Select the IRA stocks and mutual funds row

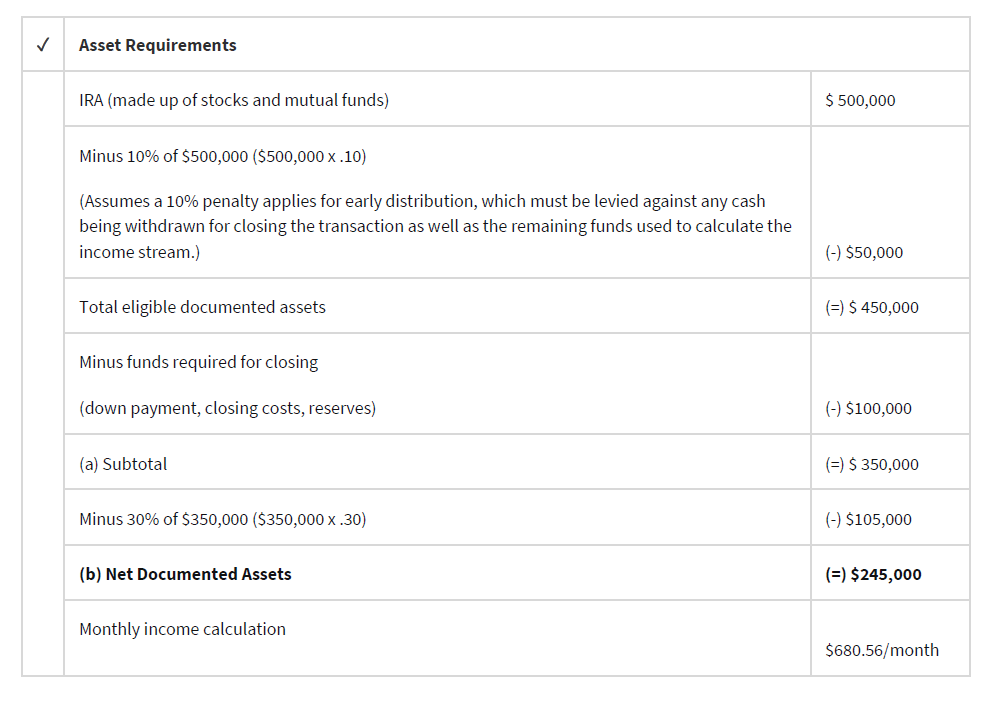(x=234, y=100)
